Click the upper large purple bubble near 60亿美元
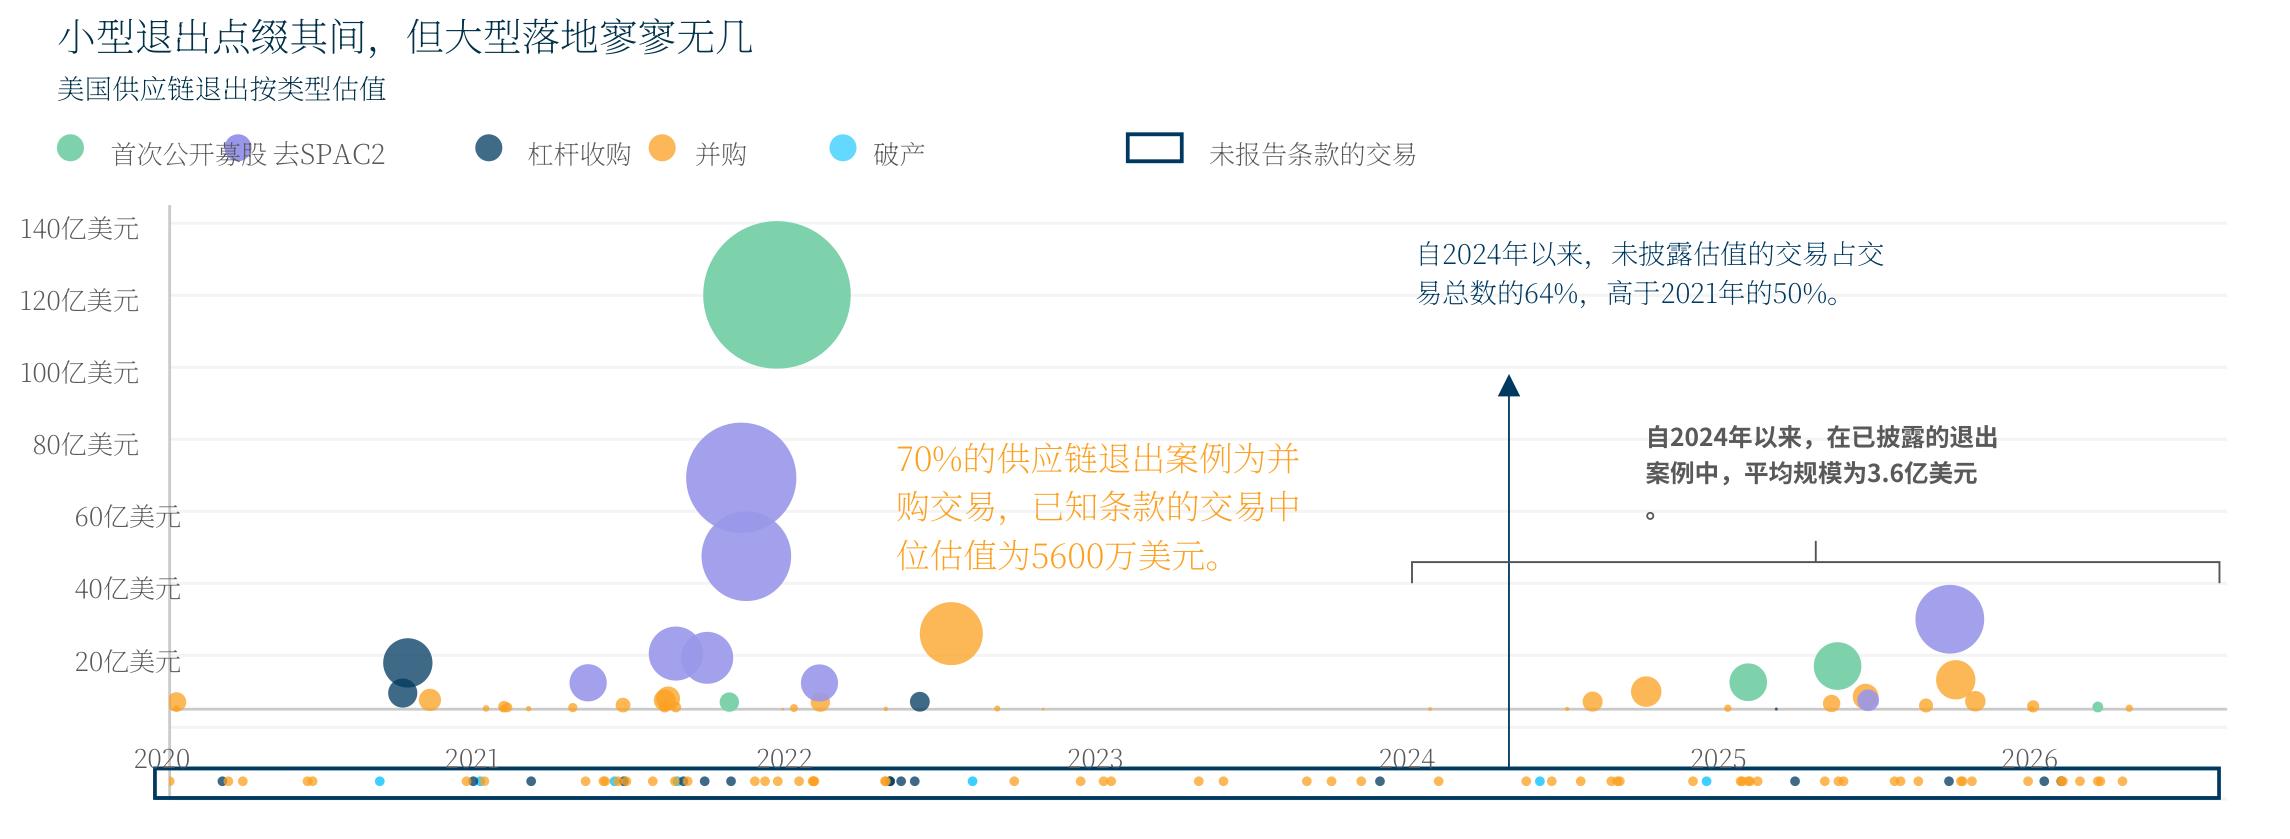 click(x=741, y=478)
